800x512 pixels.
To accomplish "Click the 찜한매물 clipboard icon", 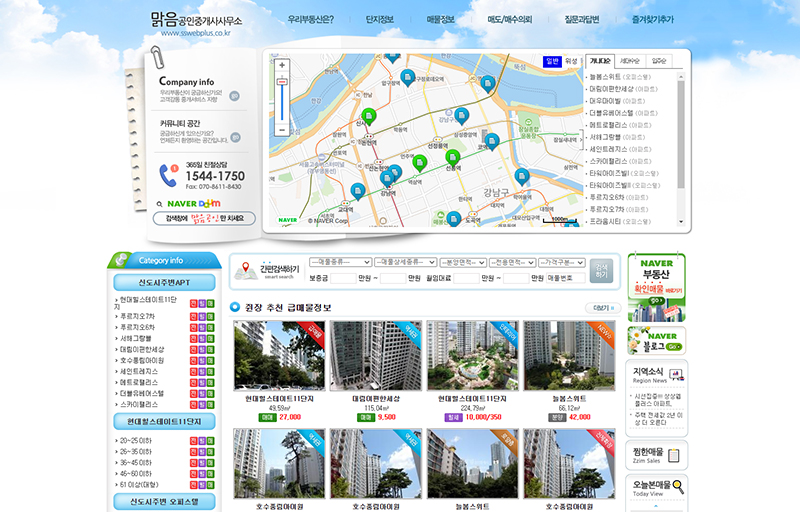I will click(x=673, y=455).
